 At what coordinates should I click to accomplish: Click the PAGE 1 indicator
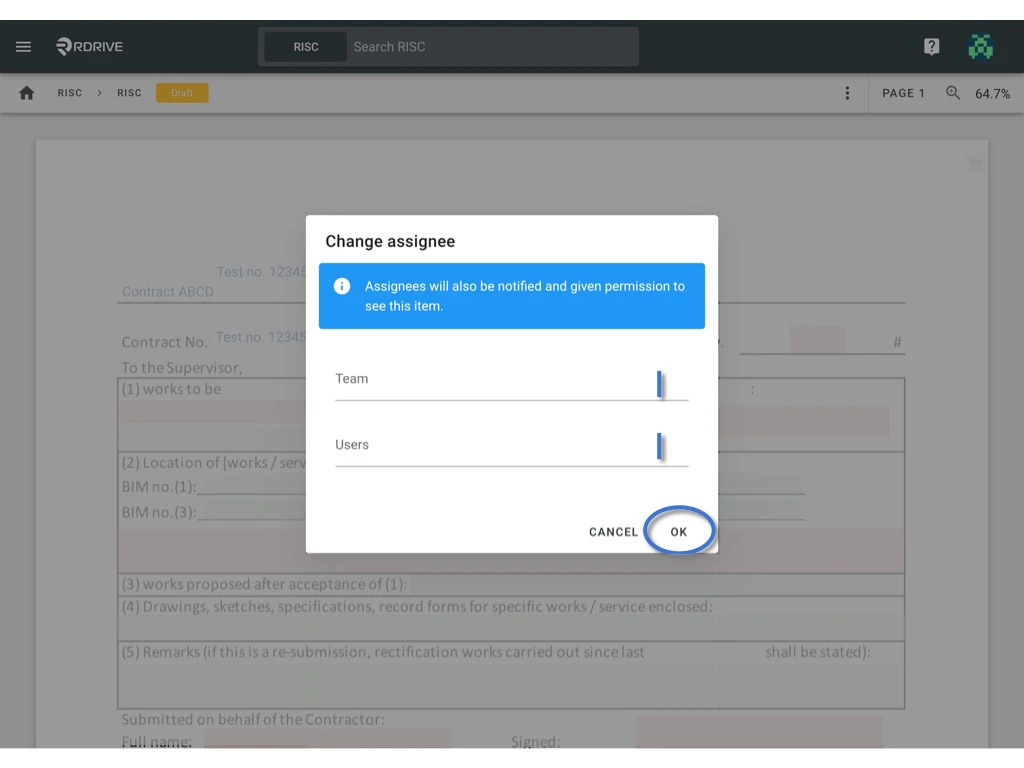click(x=902, y=93)
